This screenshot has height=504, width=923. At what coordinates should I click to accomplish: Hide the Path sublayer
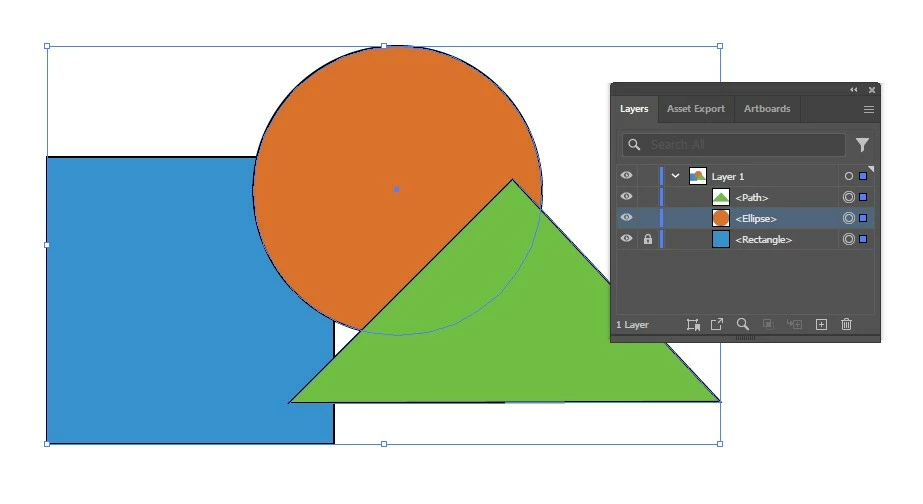click(x=626, y=197)
